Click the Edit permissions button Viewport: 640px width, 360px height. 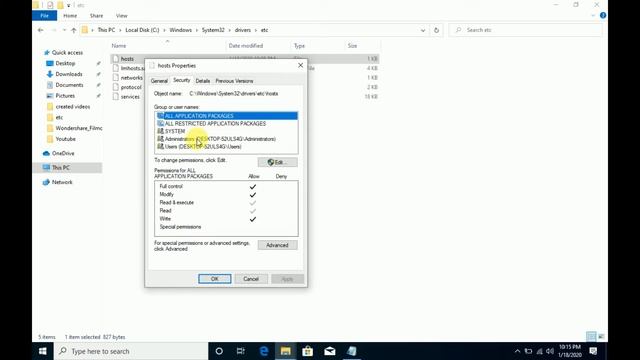(278, 162)
